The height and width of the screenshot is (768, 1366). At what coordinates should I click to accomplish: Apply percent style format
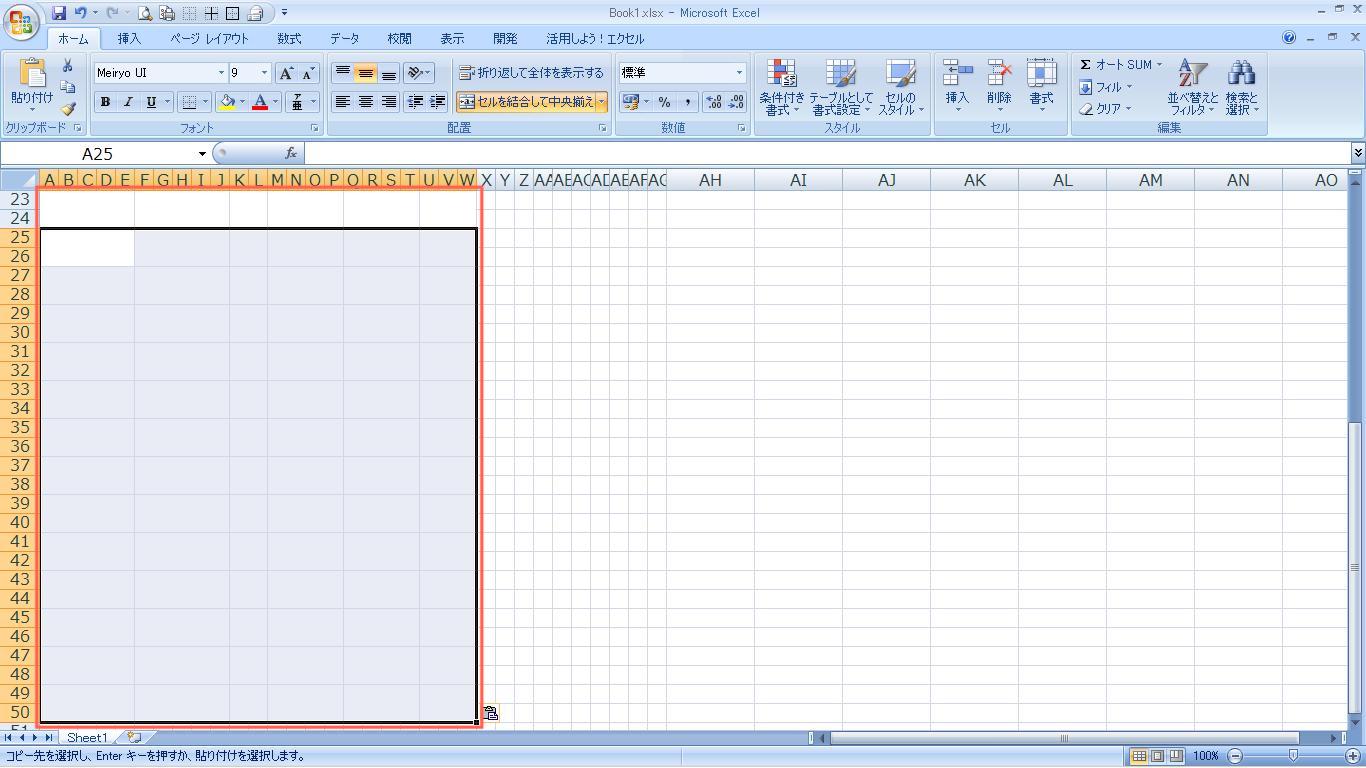pyautogui.click(x=664, y=102)
